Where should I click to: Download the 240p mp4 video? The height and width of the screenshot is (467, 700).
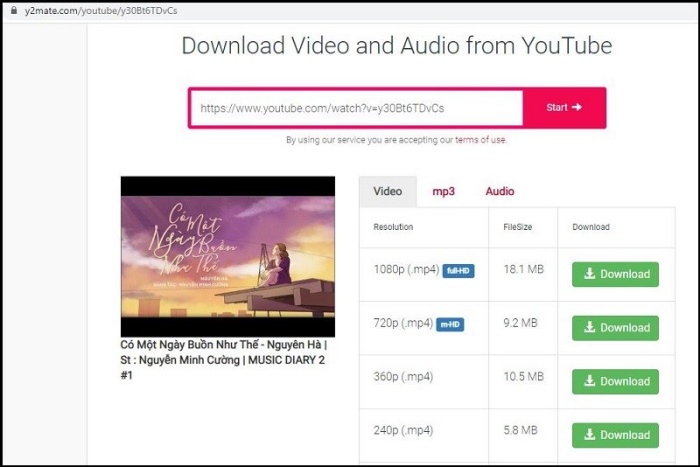coord(615,435)
